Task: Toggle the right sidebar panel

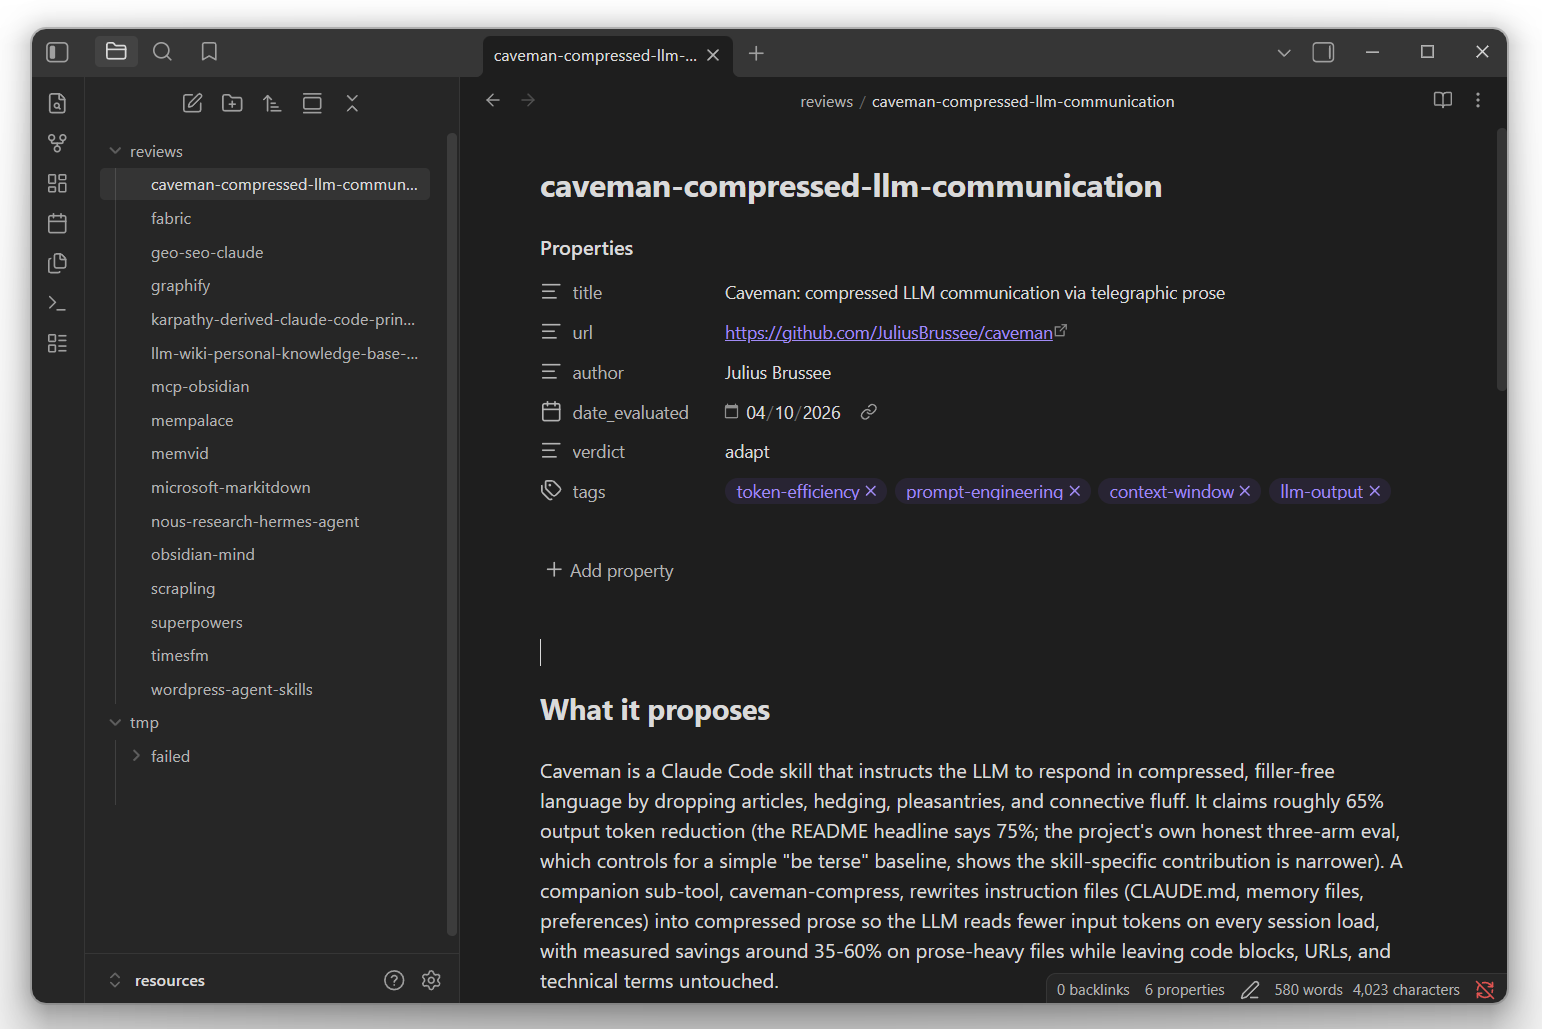Action: [x=1323, y=52]
